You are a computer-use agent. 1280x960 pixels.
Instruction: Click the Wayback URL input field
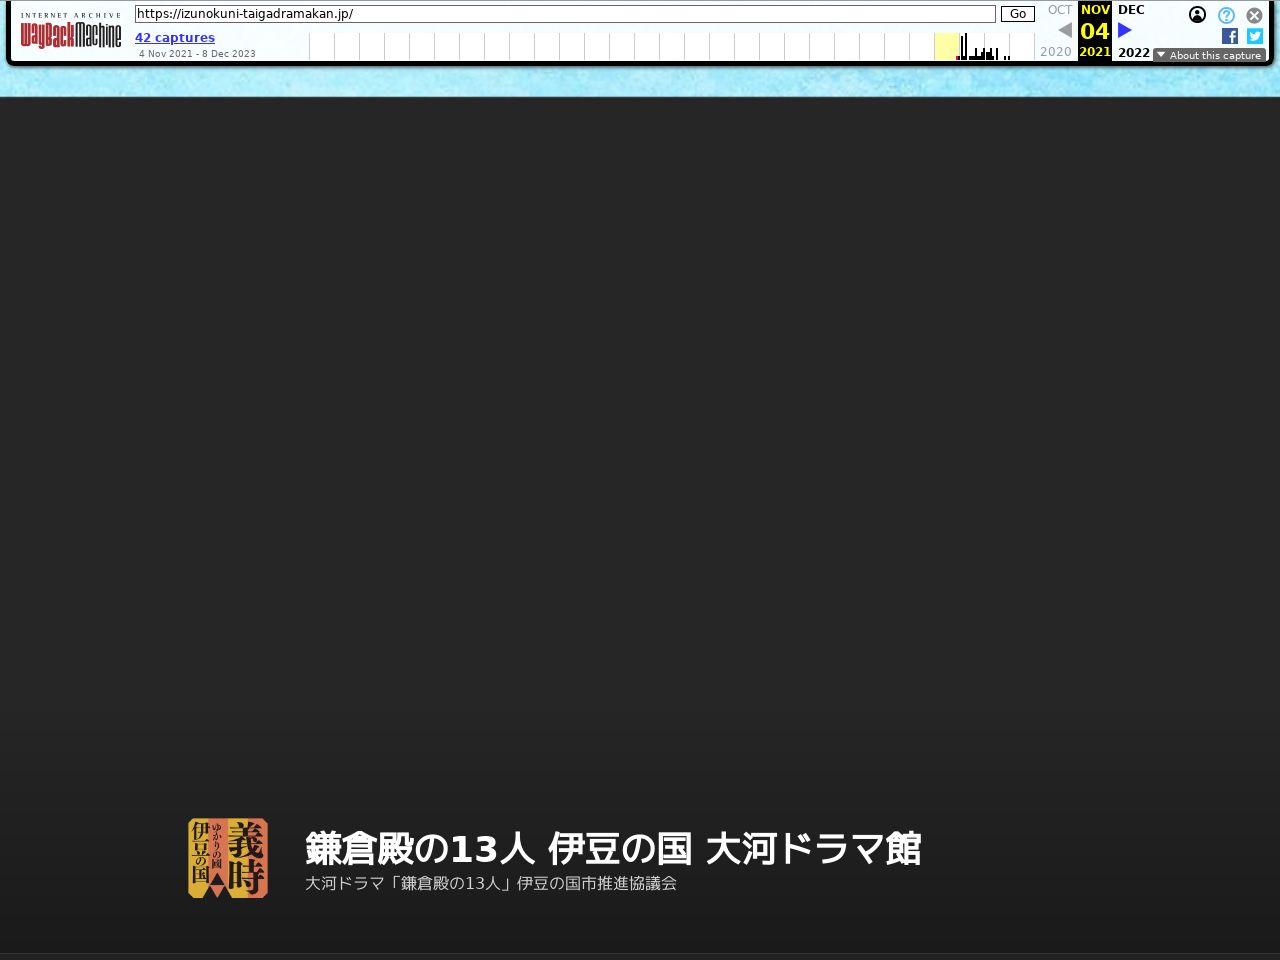565,14
